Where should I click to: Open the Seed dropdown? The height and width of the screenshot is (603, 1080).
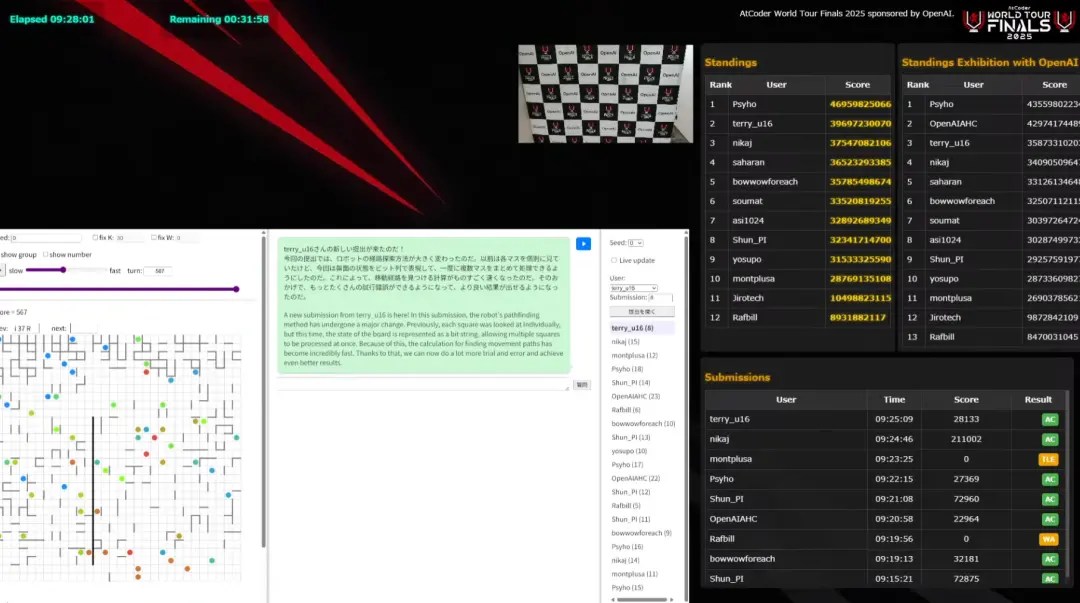click(x=636, y=243)
